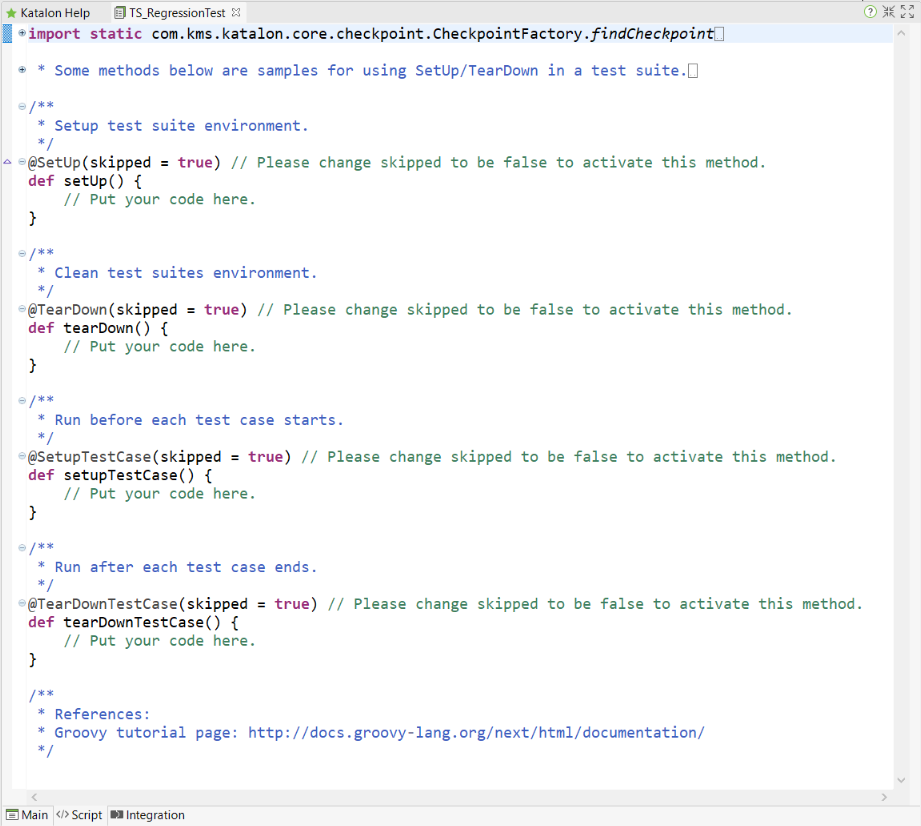Collapse the @TearDown method block
This screenshot has width=921, height=826.
(x=22, y=308)
